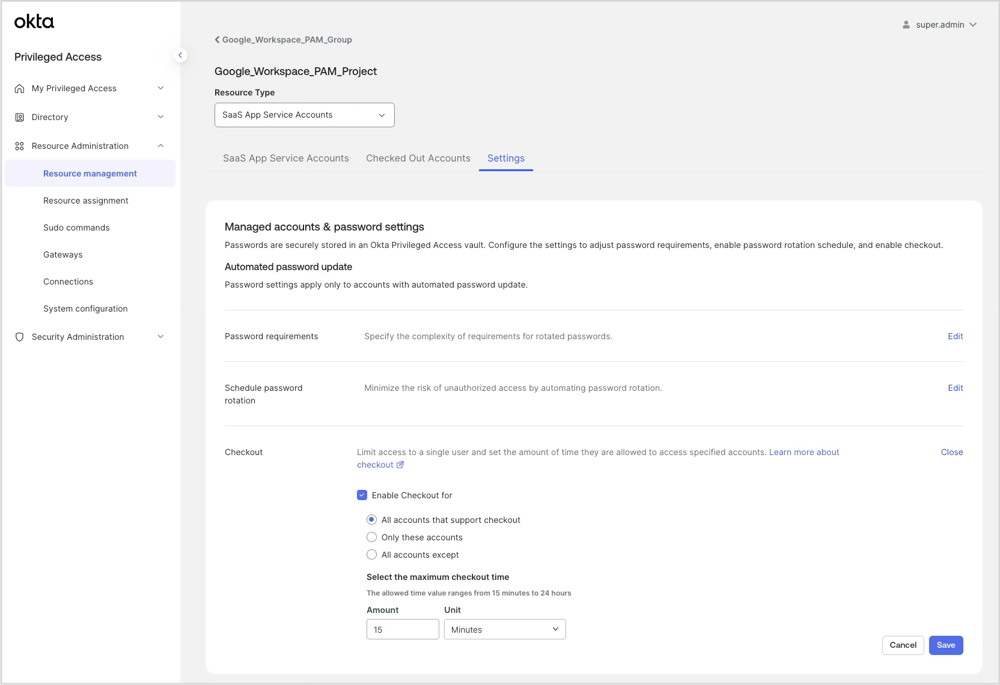Image resolution: width=1000 pixels, height=685 pixels.
Task: Select the Only these accounts radio button
Action: [371, 537]
